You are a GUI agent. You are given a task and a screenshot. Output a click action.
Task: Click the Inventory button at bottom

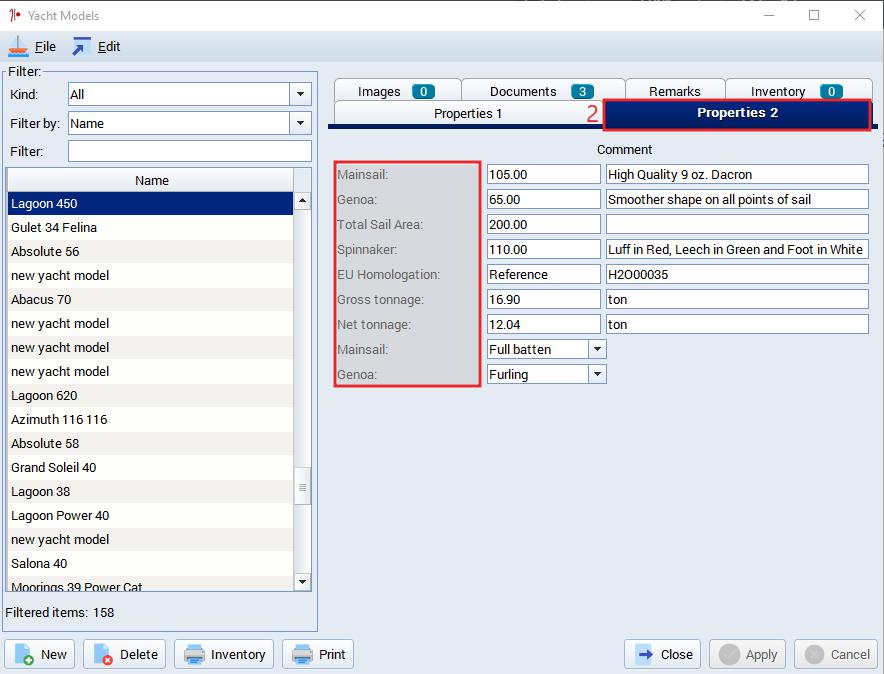pos(224,654)
